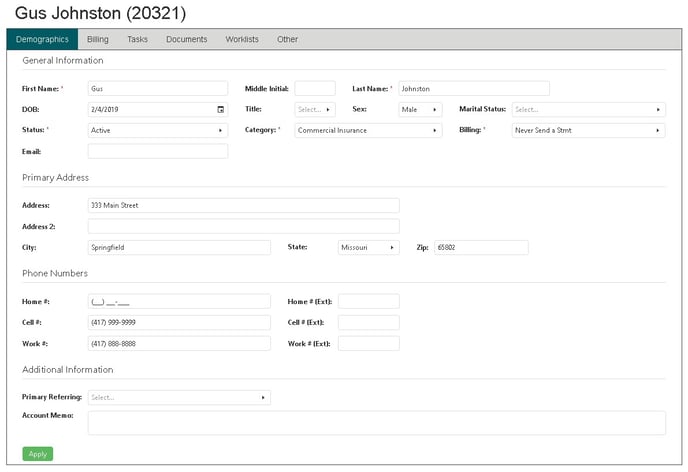
Task: Select the Other tab
Action: [x=288, y=39]
